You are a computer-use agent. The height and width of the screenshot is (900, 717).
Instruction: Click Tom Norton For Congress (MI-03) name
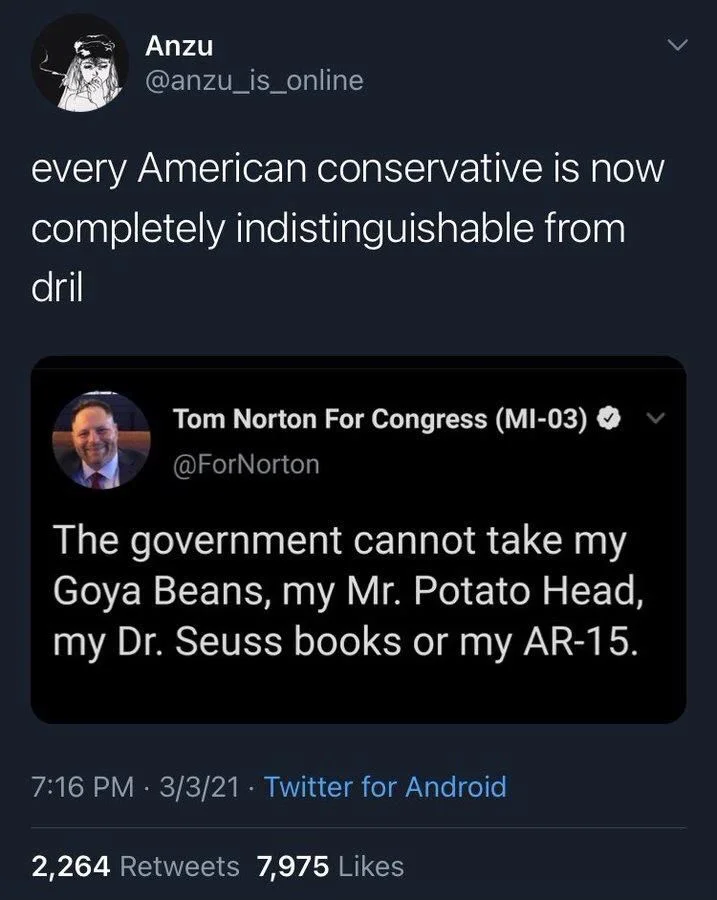[x=376, y=418]
